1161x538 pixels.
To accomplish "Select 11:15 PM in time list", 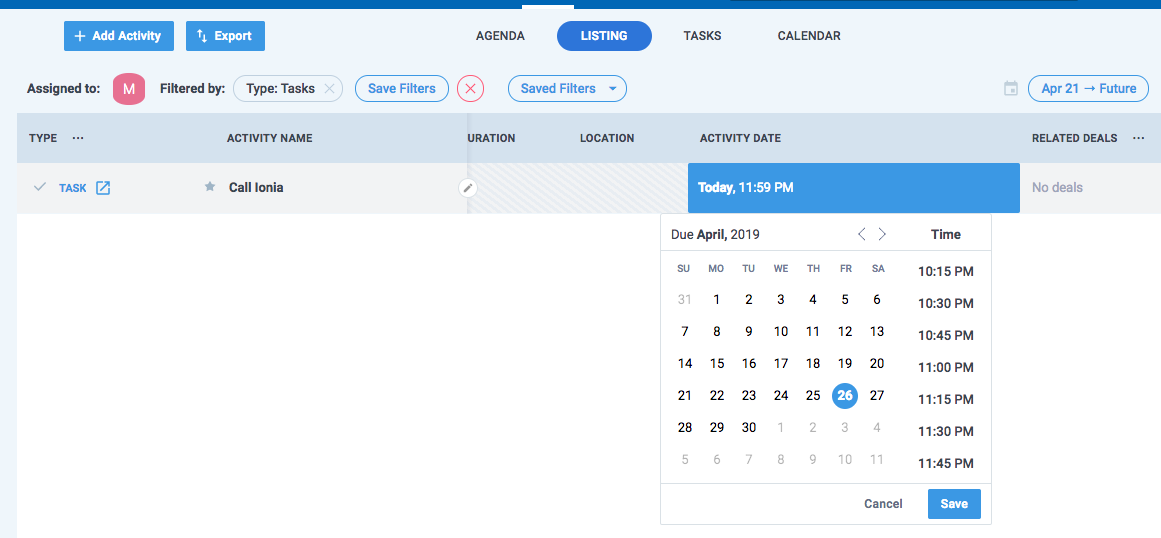I will point(946,400).
